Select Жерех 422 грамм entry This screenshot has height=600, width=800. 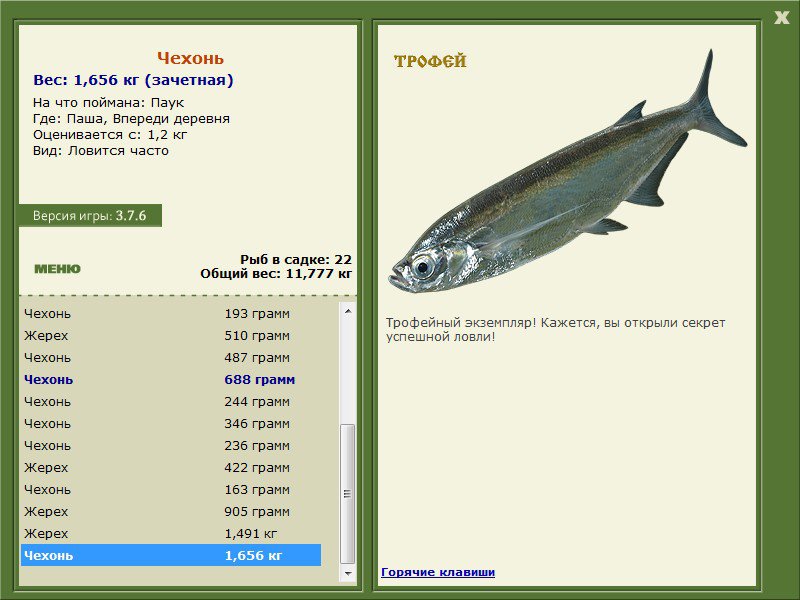coord(170,468)
